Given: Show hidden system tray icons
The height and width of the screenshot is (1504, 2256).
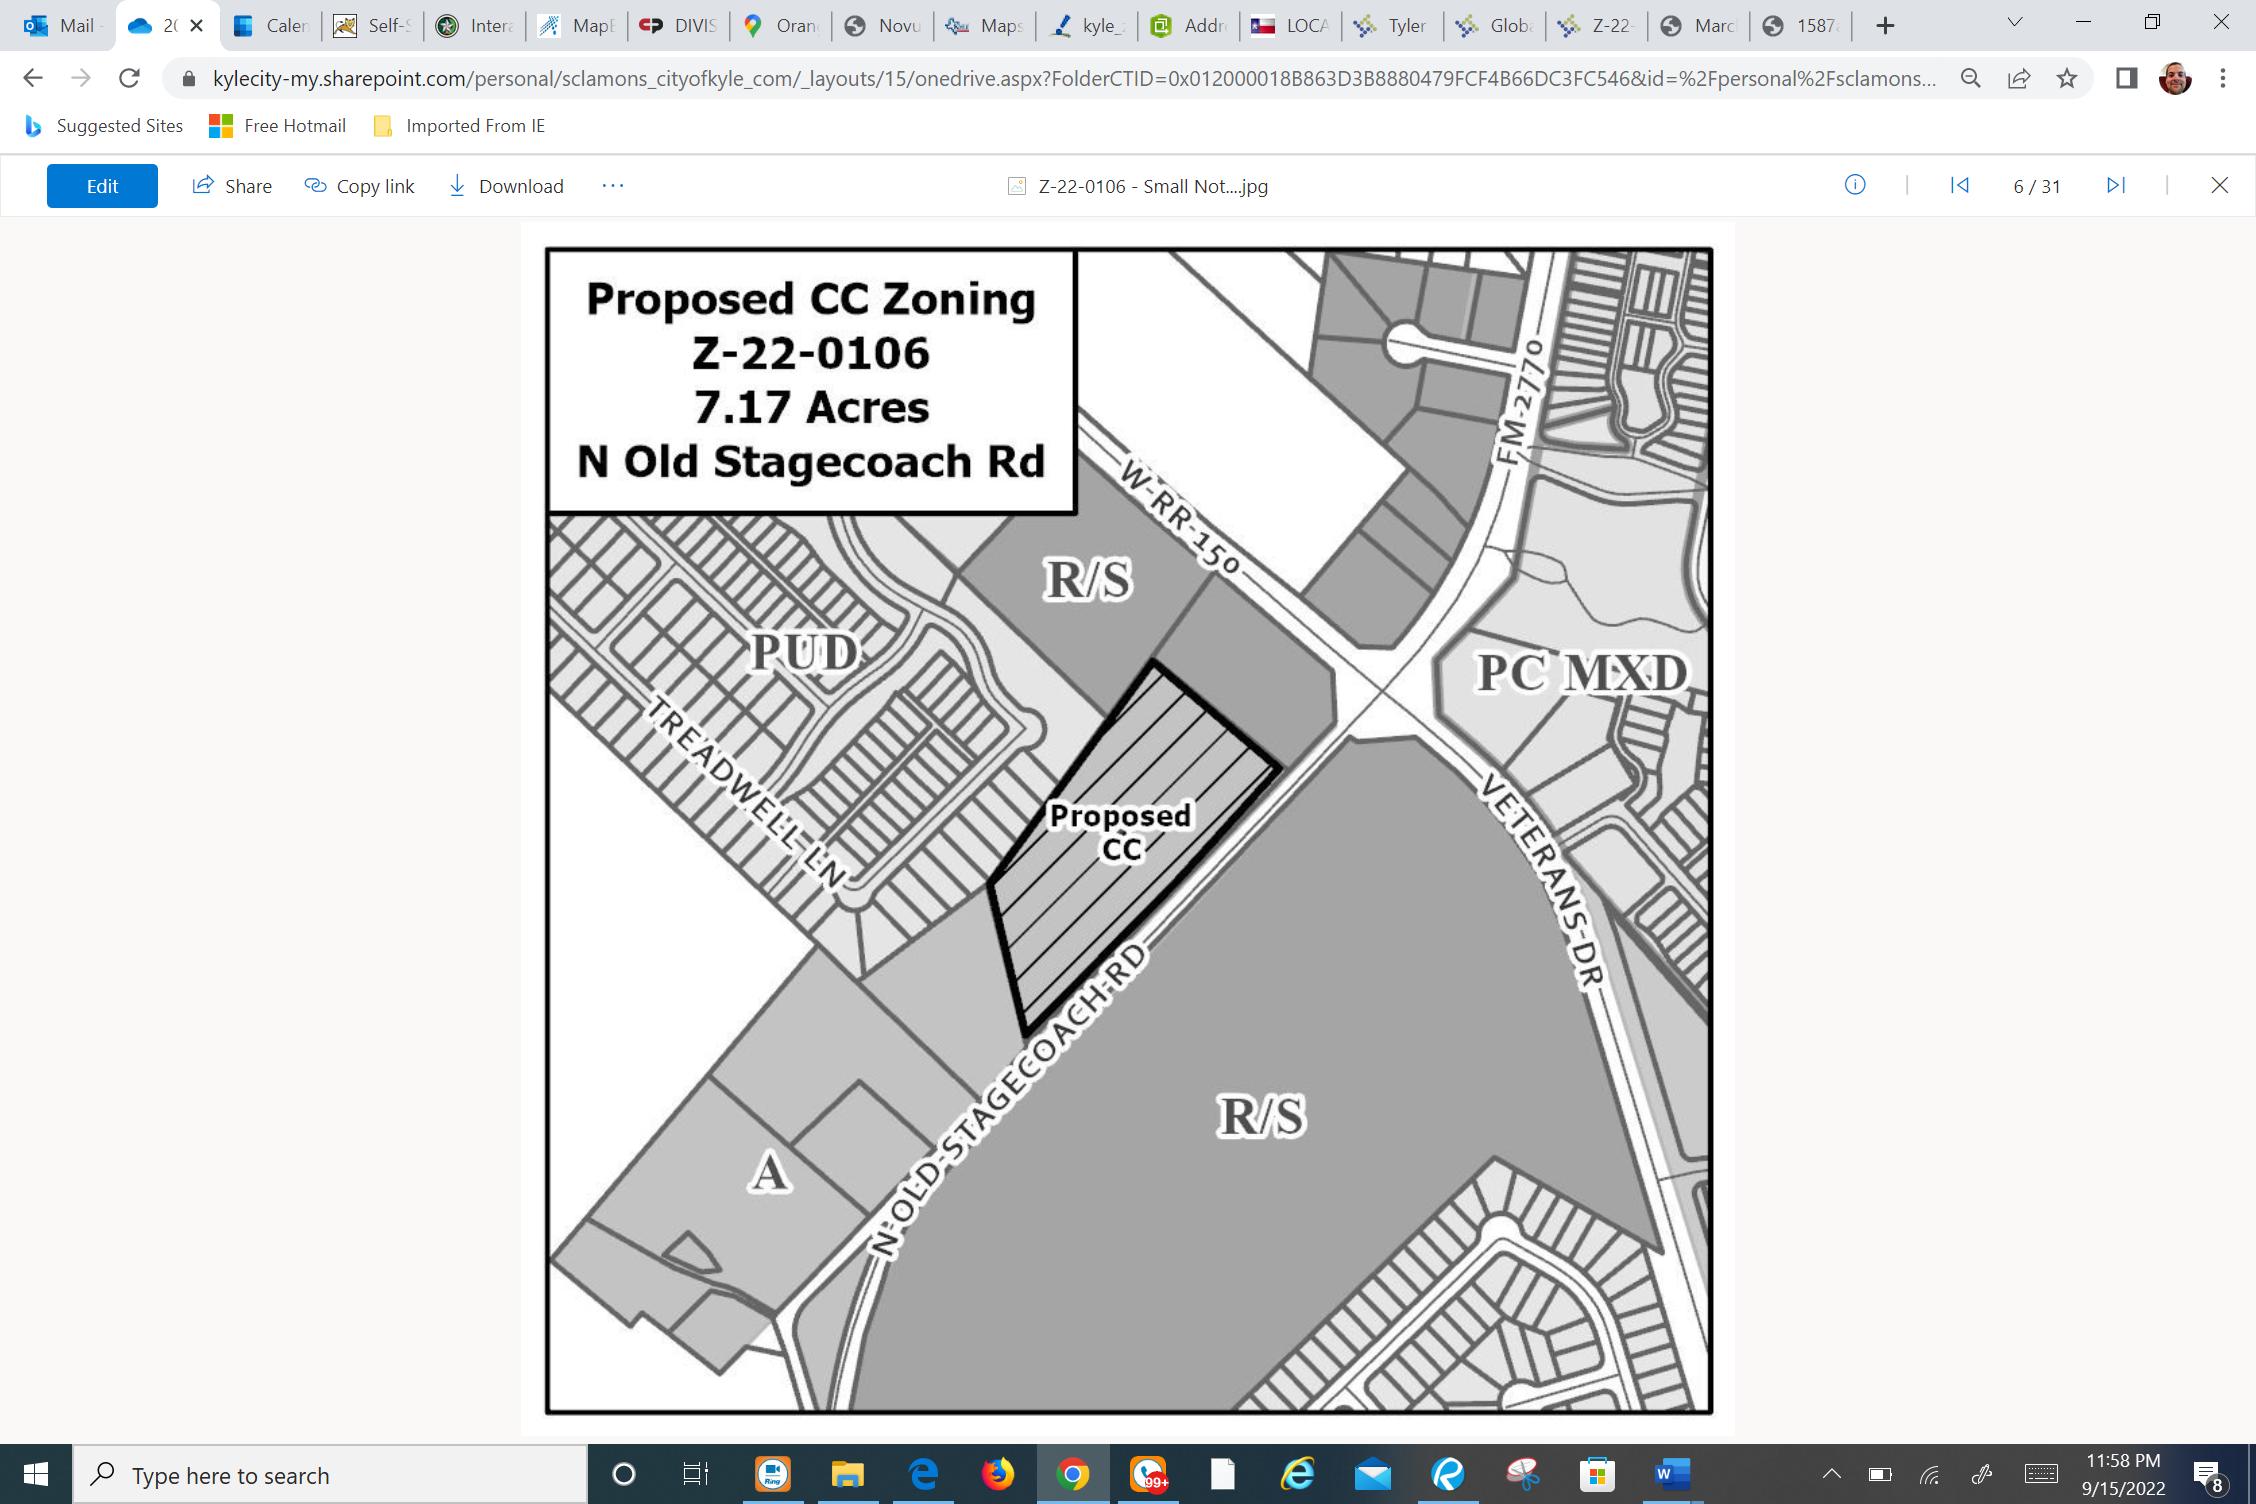Looking at the screenshot, I should (1831, 1474).
